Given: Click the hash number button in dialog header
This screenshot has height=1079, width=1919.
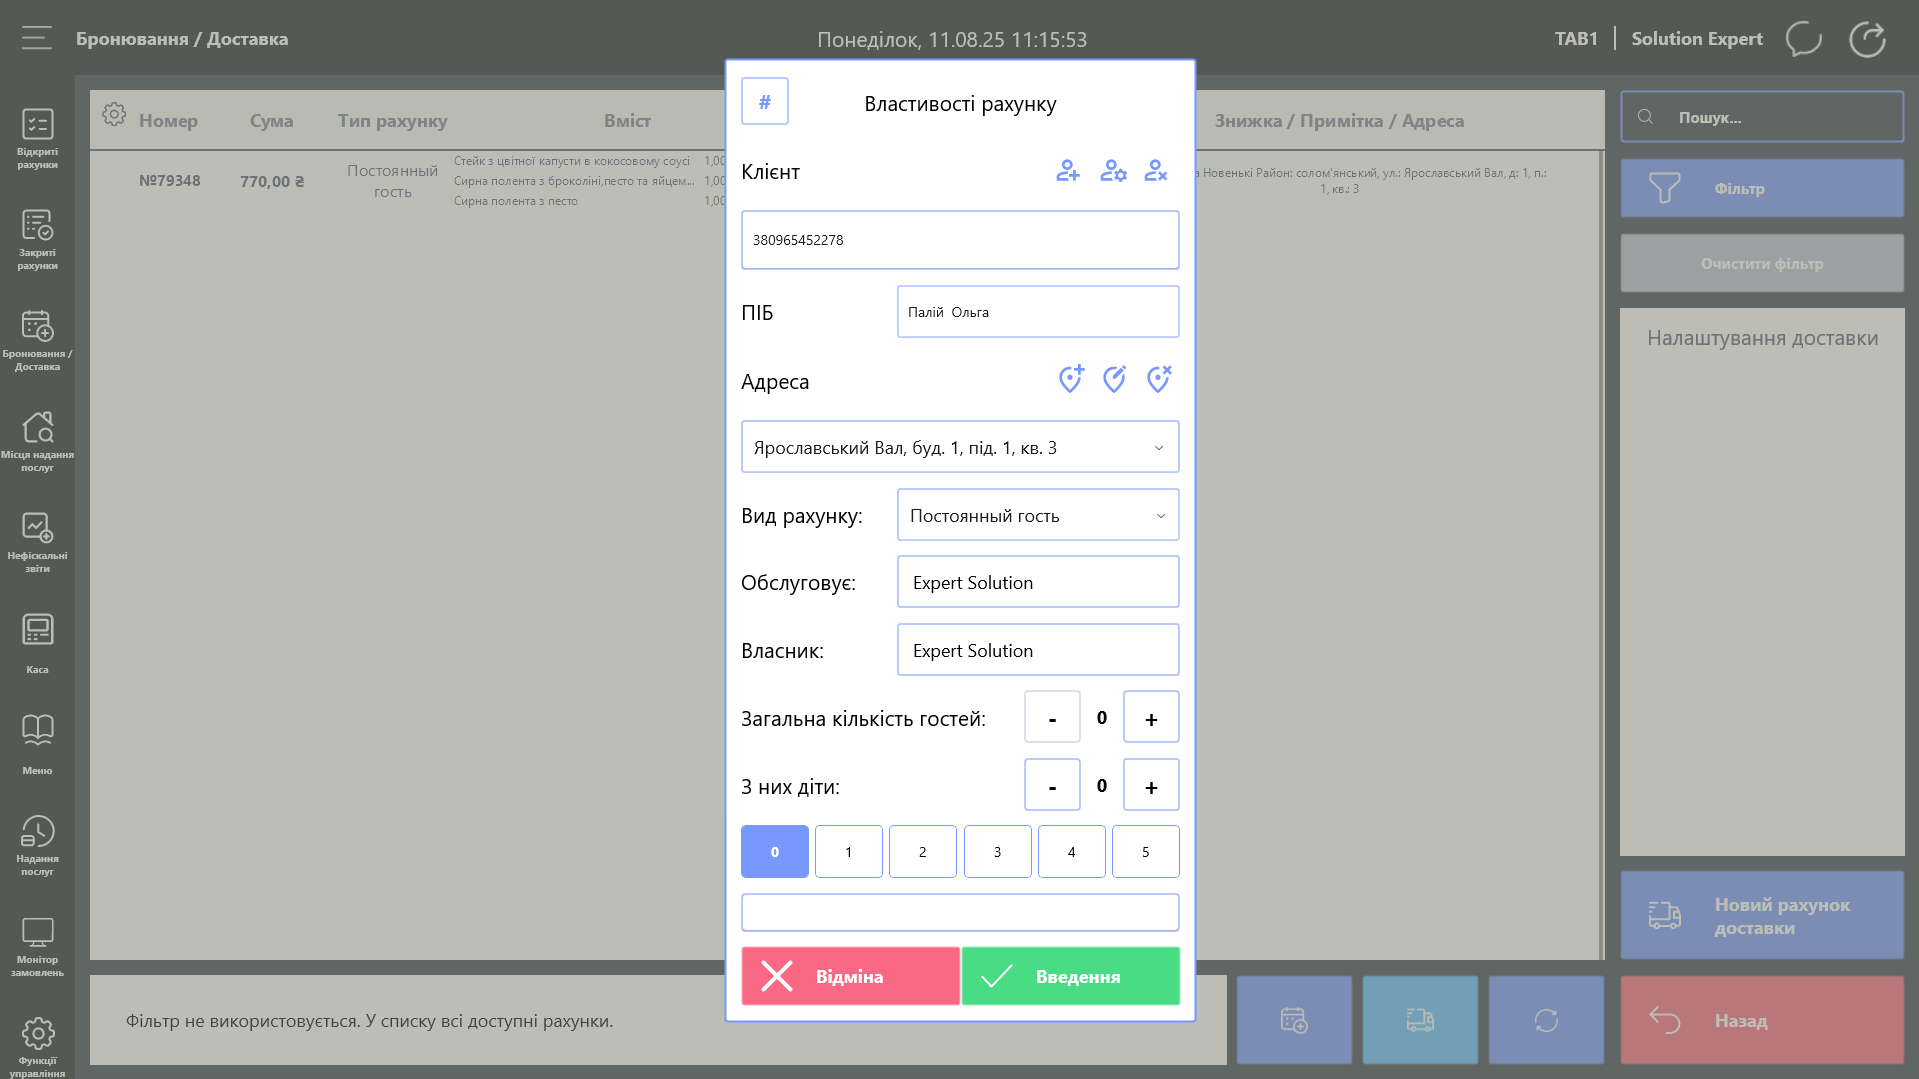Looking at the screenshot, I should [x=765, y=102].
